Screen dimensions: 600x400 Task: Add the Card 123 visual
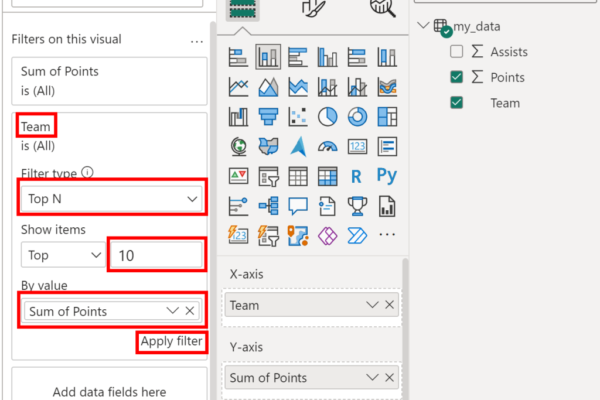[x=357, y=146]
